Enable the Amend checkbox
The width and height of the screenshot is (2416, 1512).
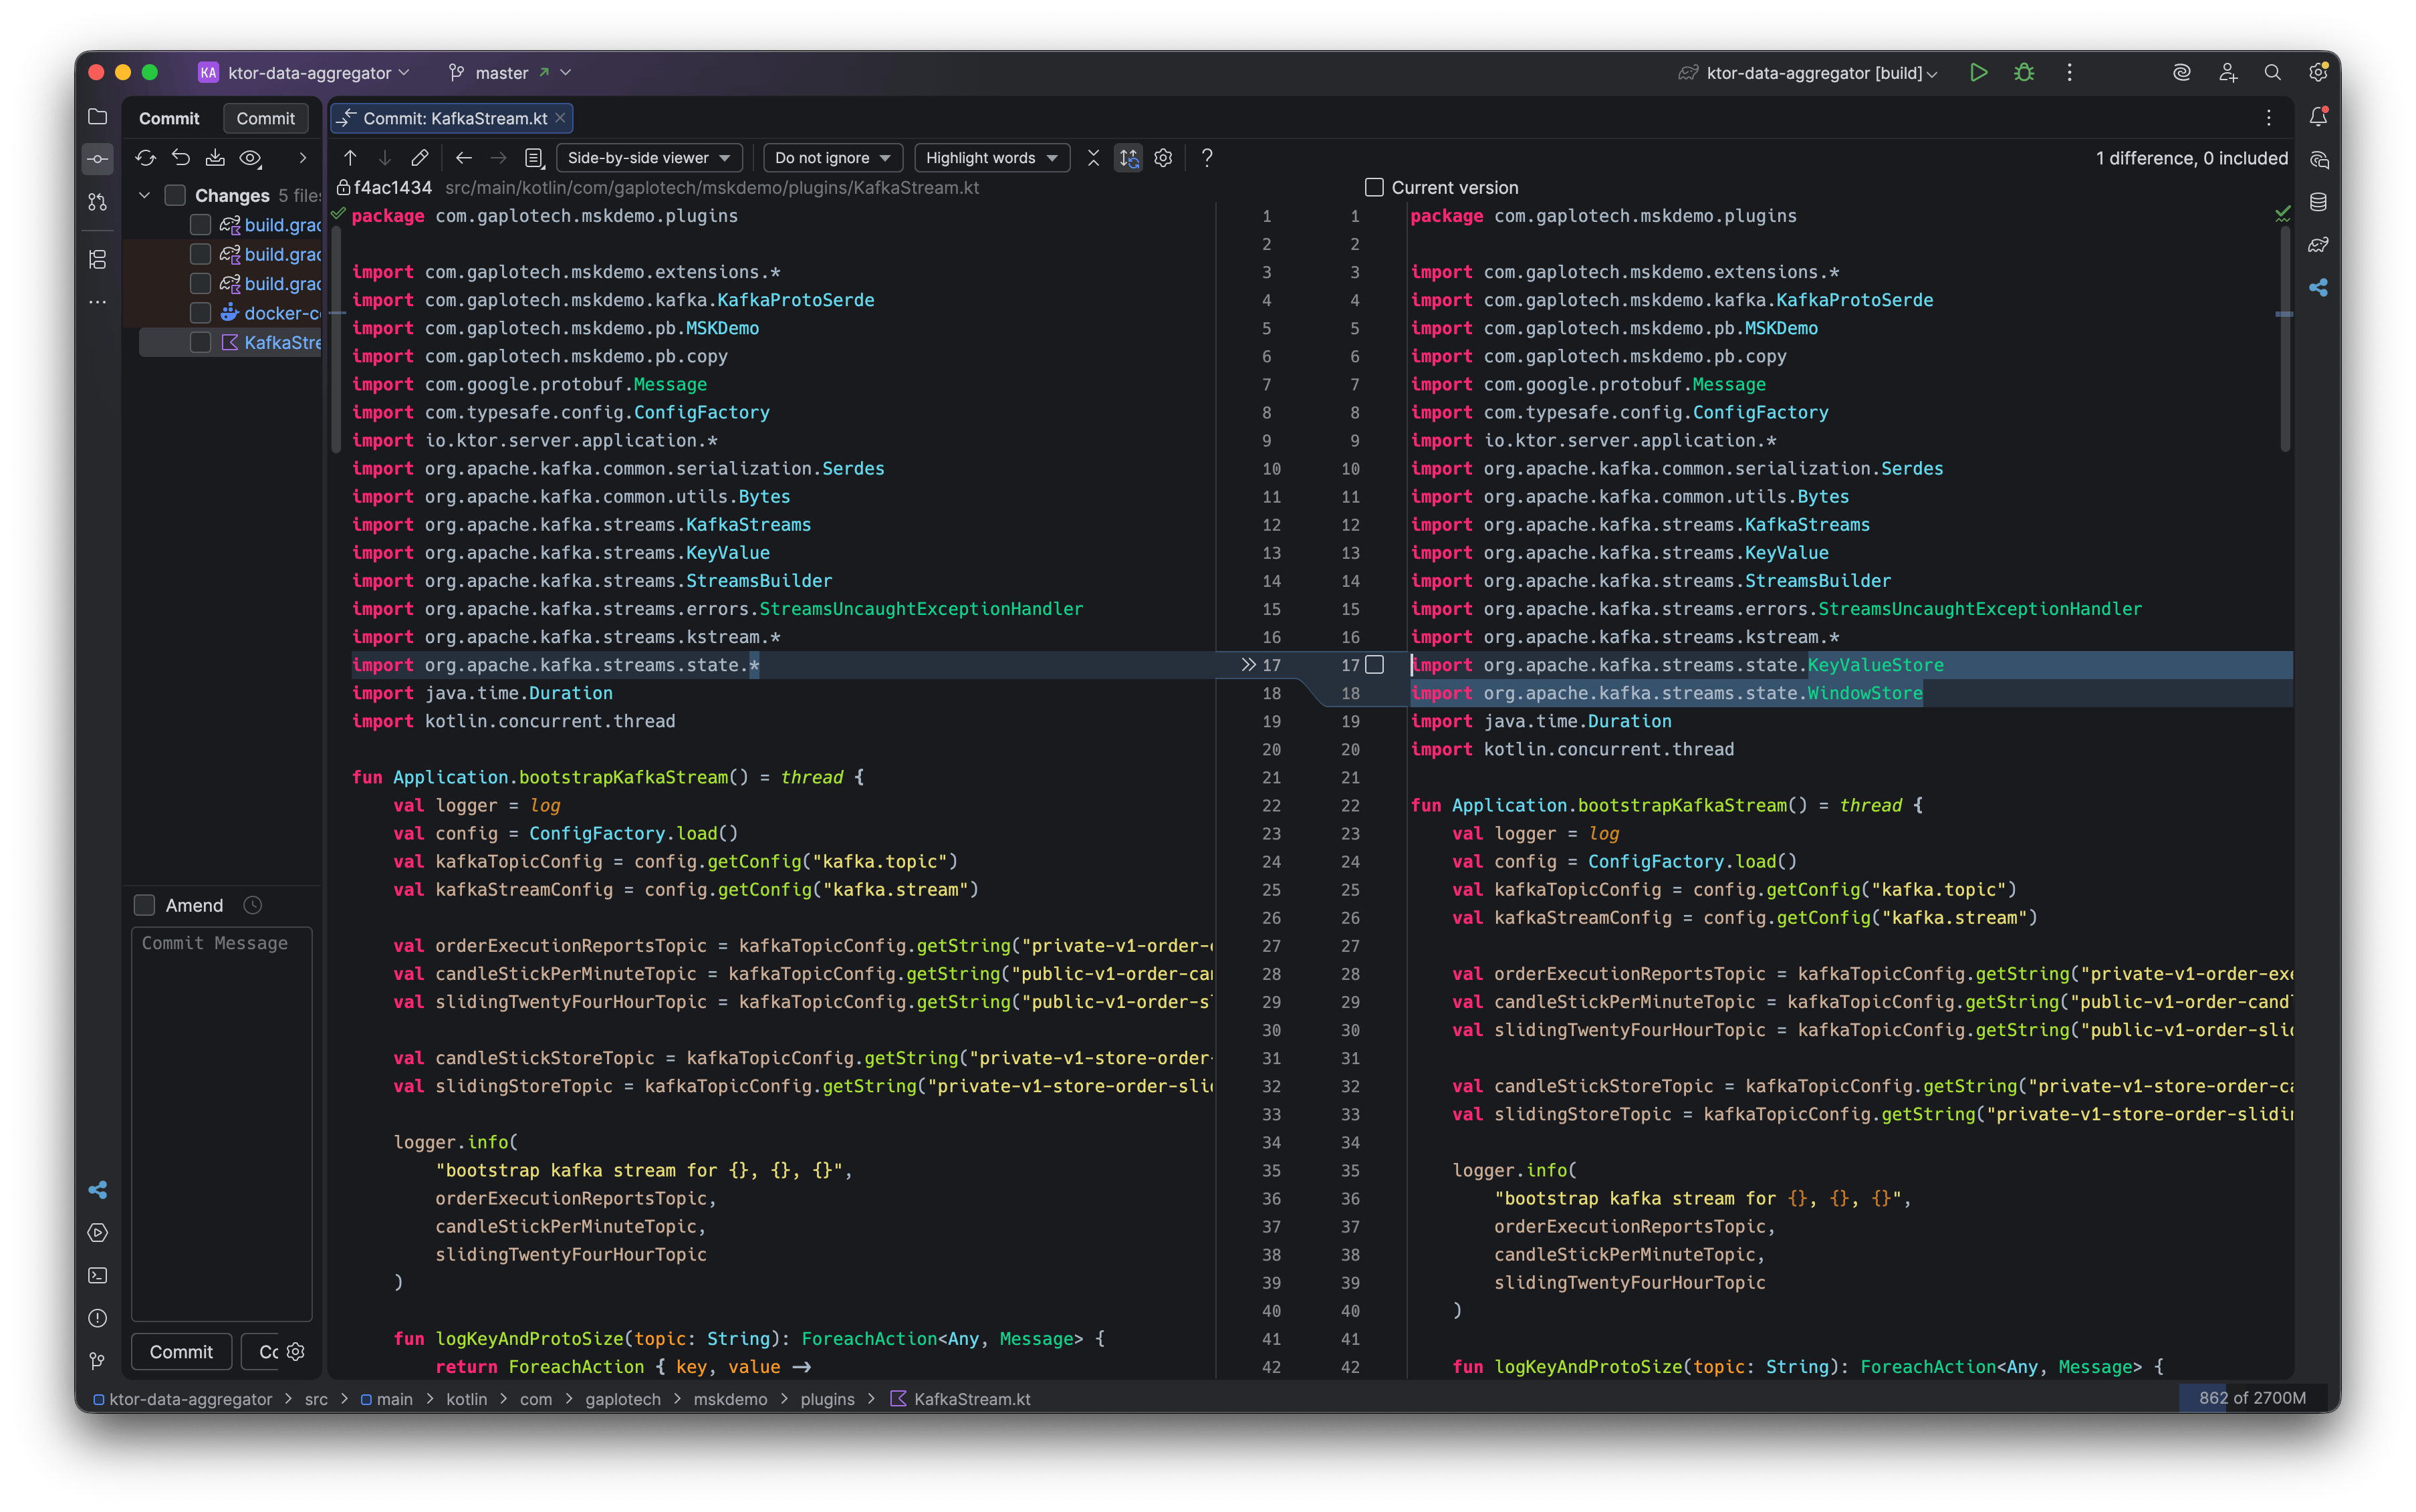(144, 905)
